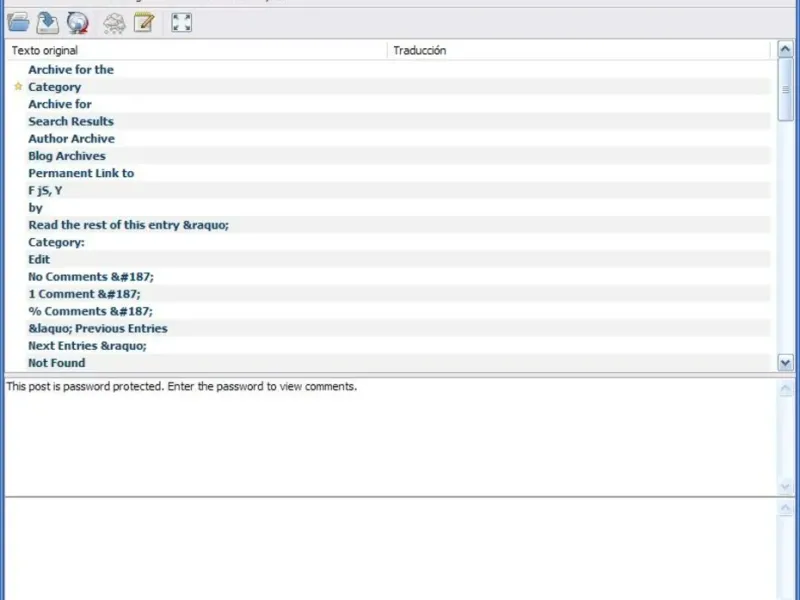Viewport: 800px width, 600px height.
Task: Click inside the source text pane with the password message
Action: pos(391,437)
